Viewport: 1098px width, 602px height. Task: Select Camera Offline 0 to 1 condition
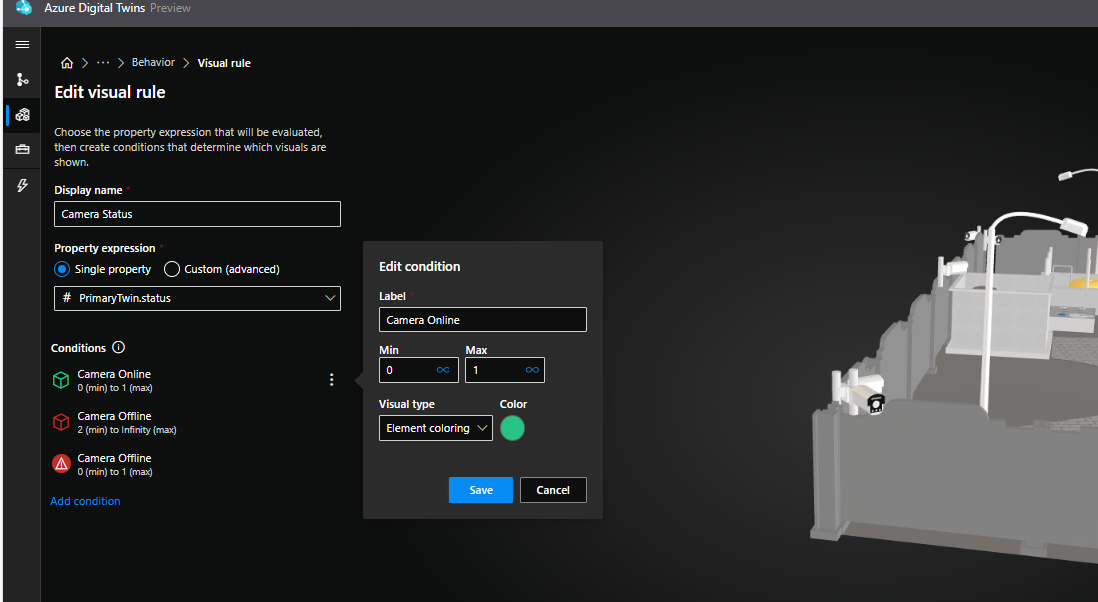point(115,464)
